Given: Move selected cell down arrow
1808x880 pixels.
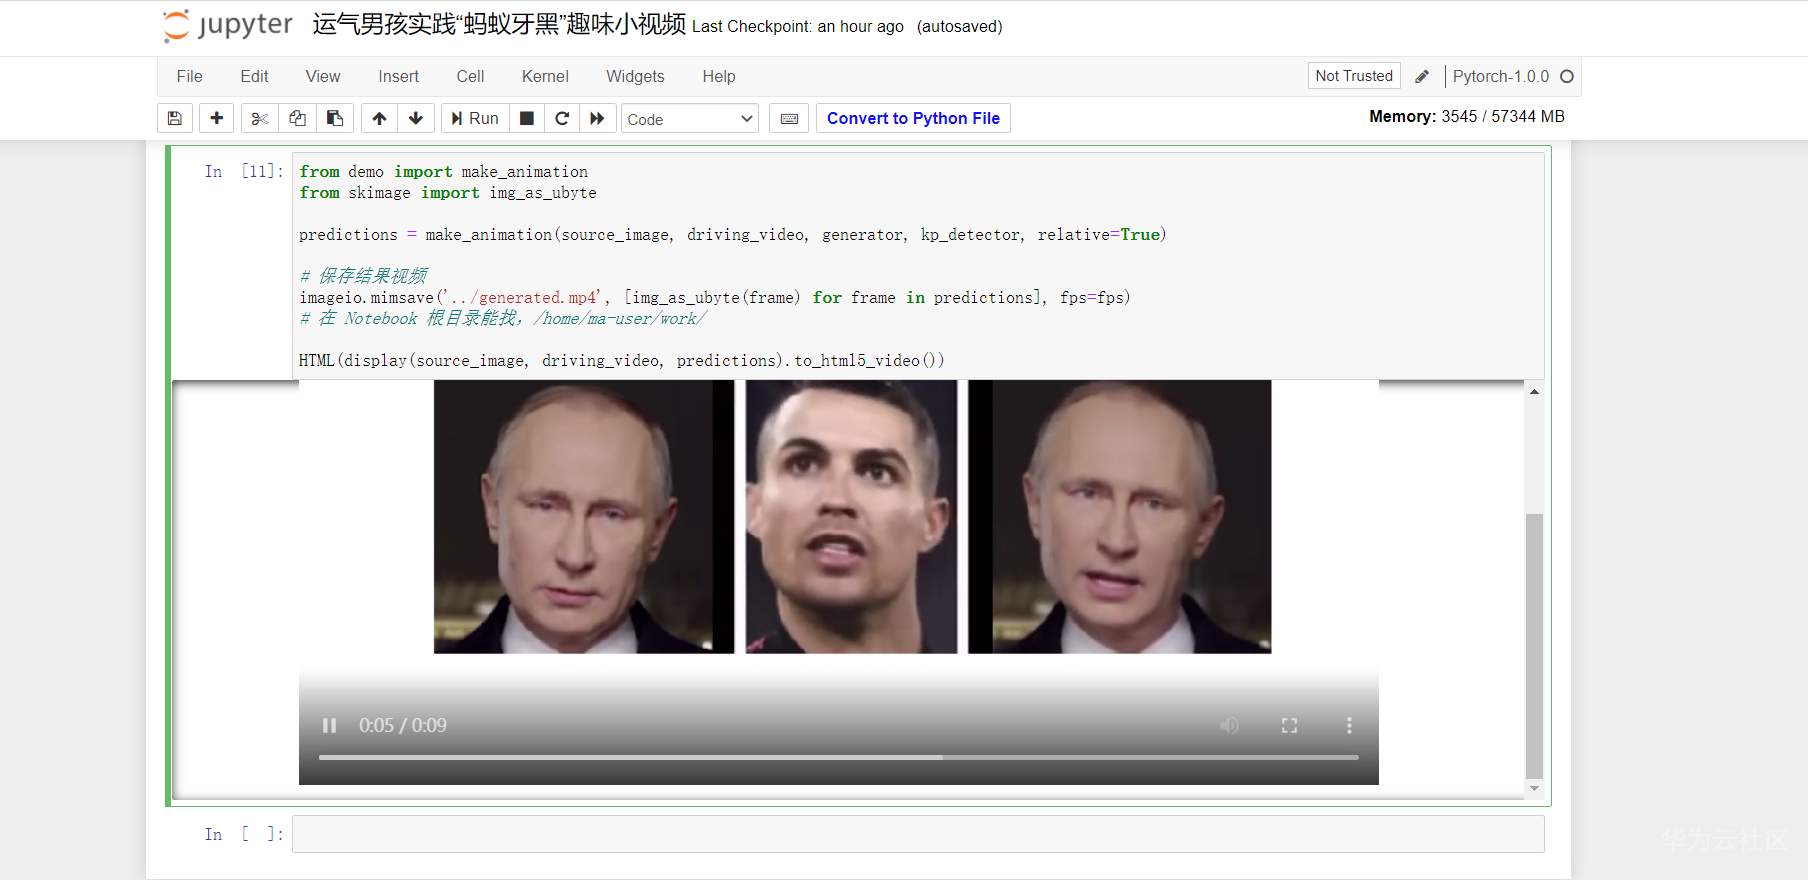Looking at the screenshot, I should tap(416, 118).
